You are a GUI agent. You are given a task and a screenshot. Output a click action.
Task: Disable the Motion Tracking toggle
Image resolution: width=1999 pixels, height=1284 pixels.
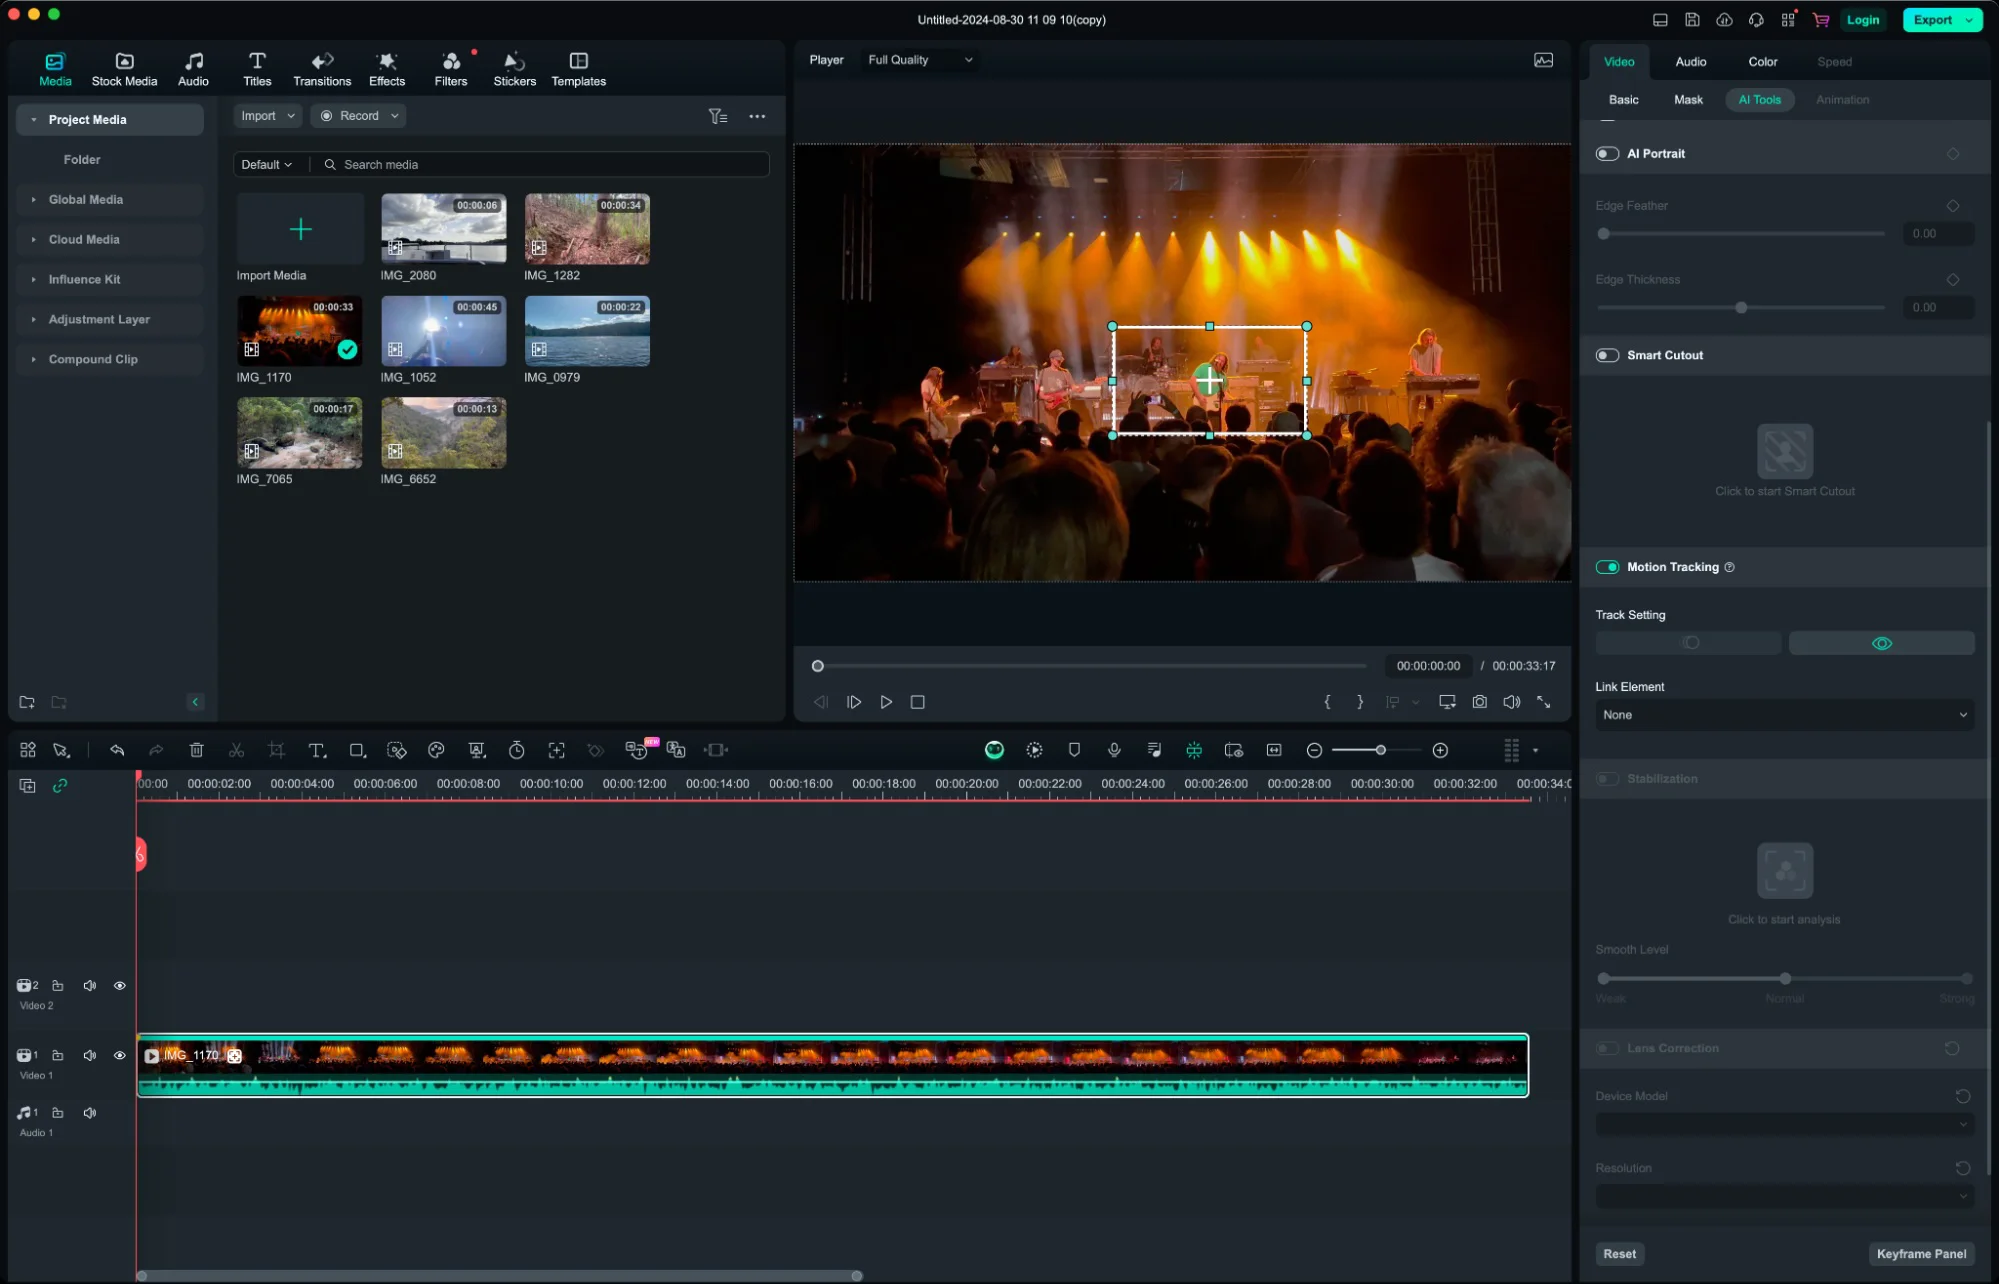(x=1607, y=566)
